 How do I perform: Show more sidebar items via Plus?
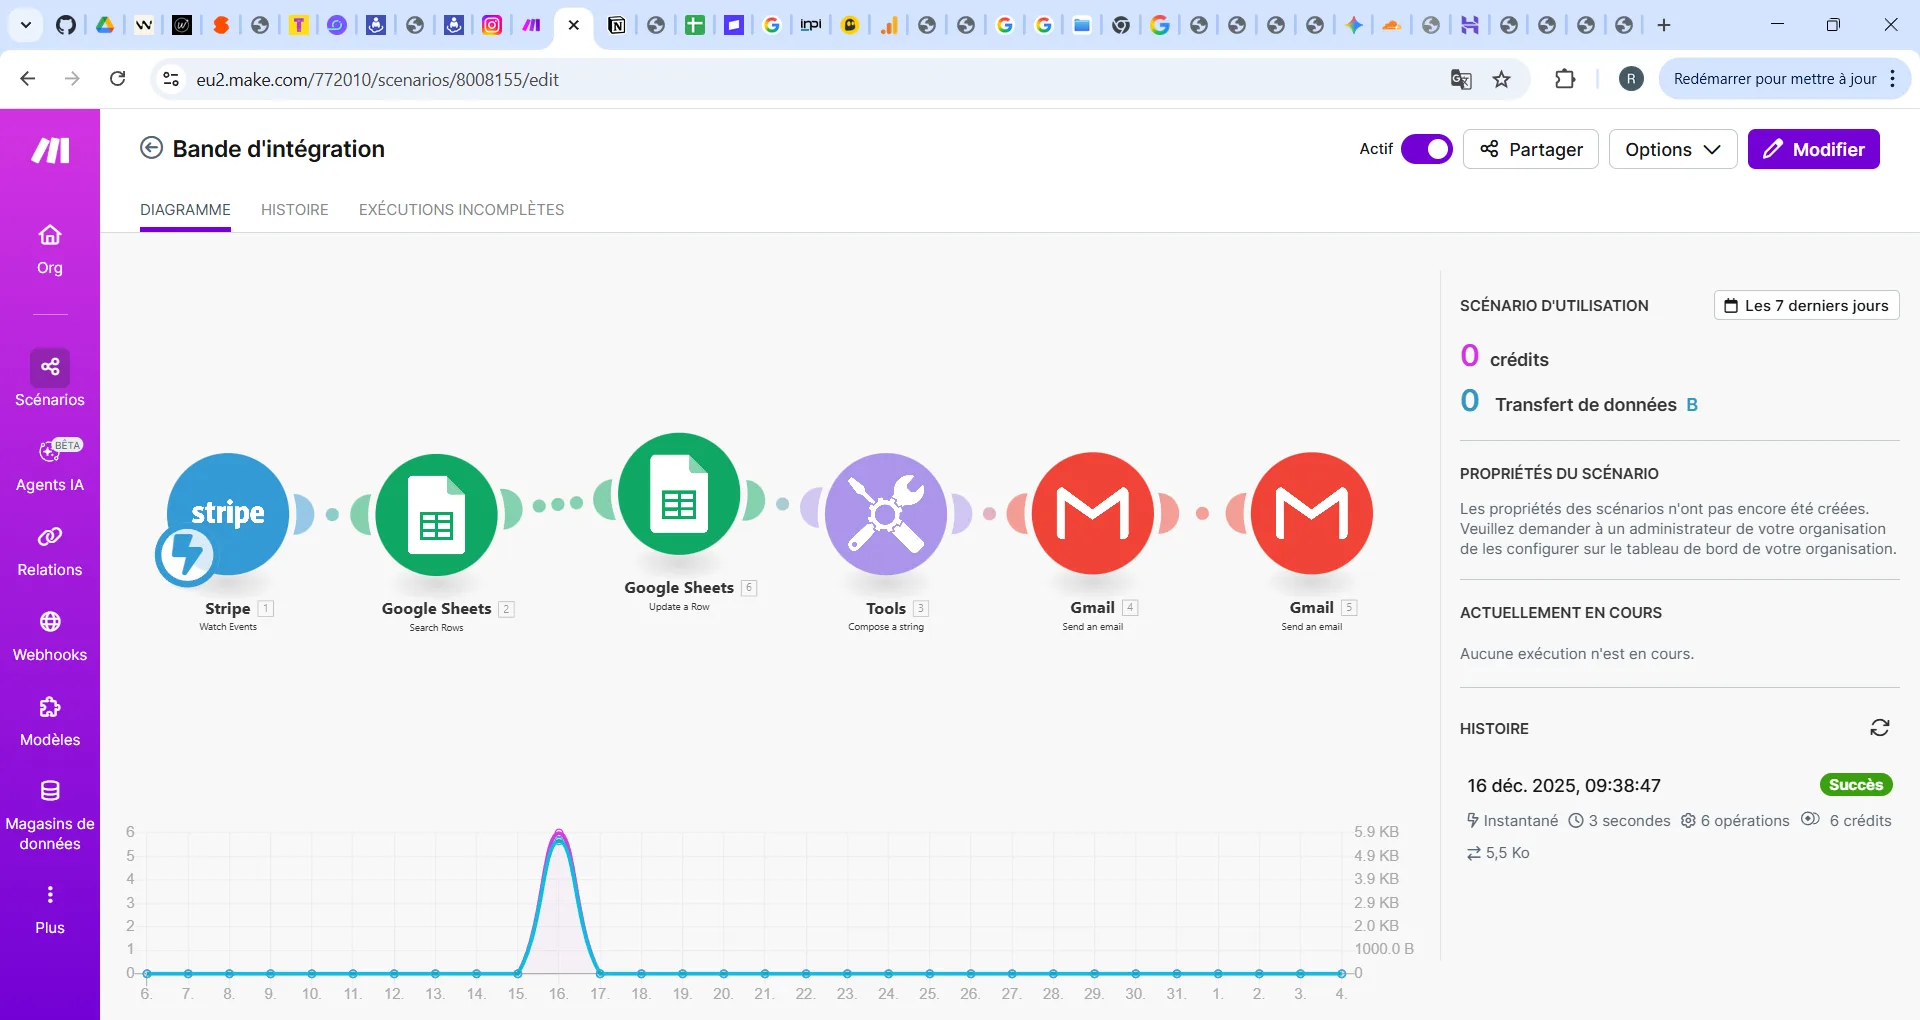click(50, 909)
